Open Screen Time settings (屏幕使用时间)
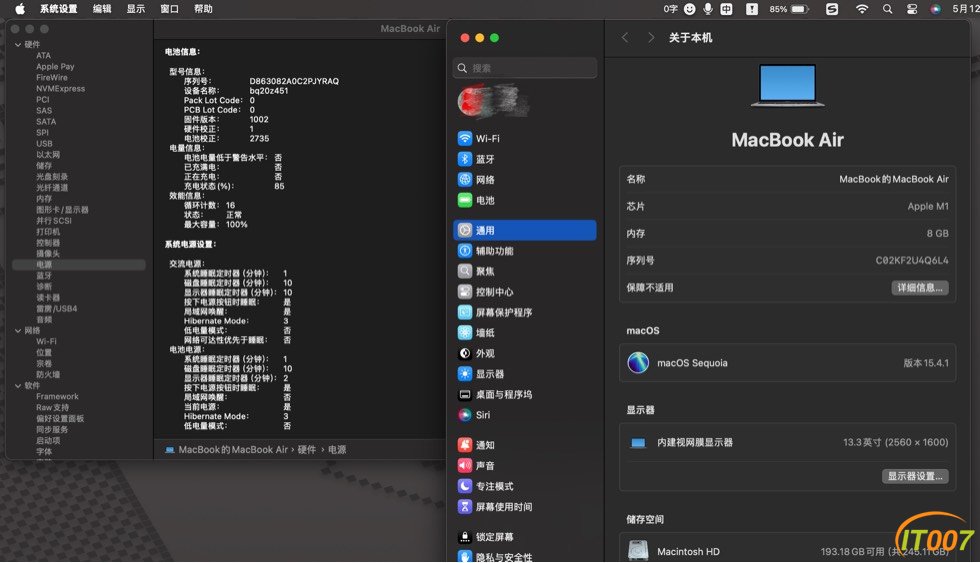This screenshot has height=563, width=980. (x=524, y=507)
